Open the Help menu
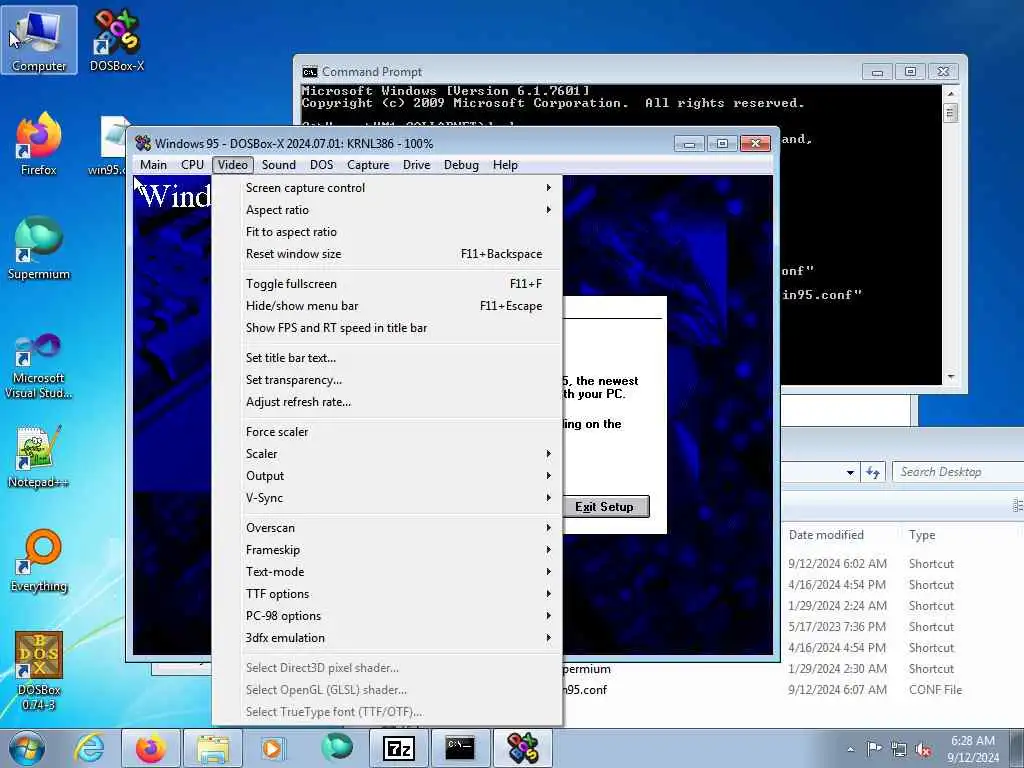This screenshot has width=1024, height=768. pyautogui.click(x=505, y=165)
